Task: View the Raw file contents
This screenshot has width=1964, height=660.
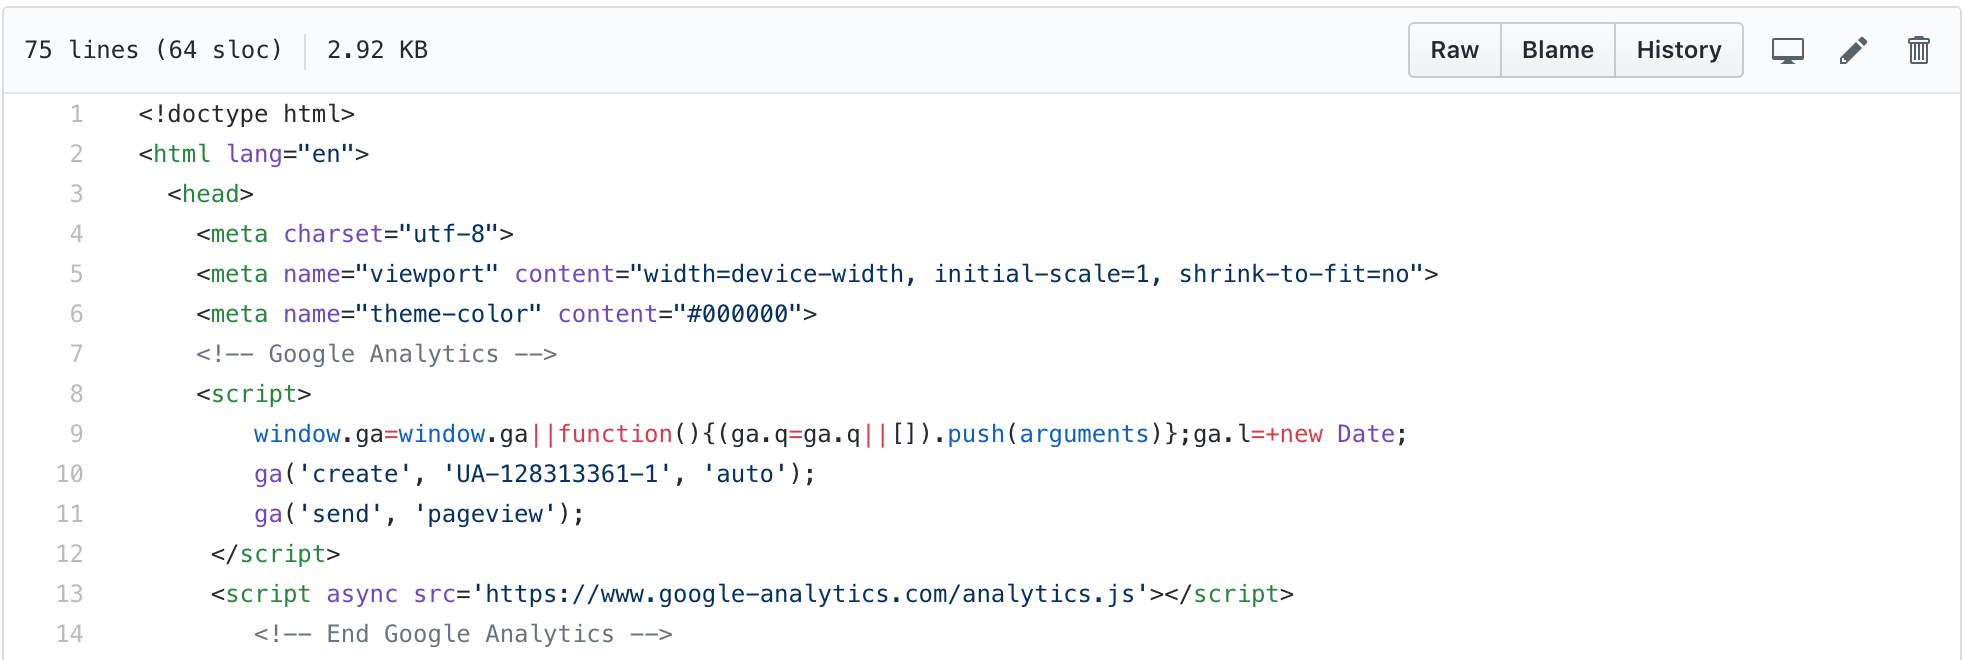Action: pyautogui.click(x=1454, y=50)
